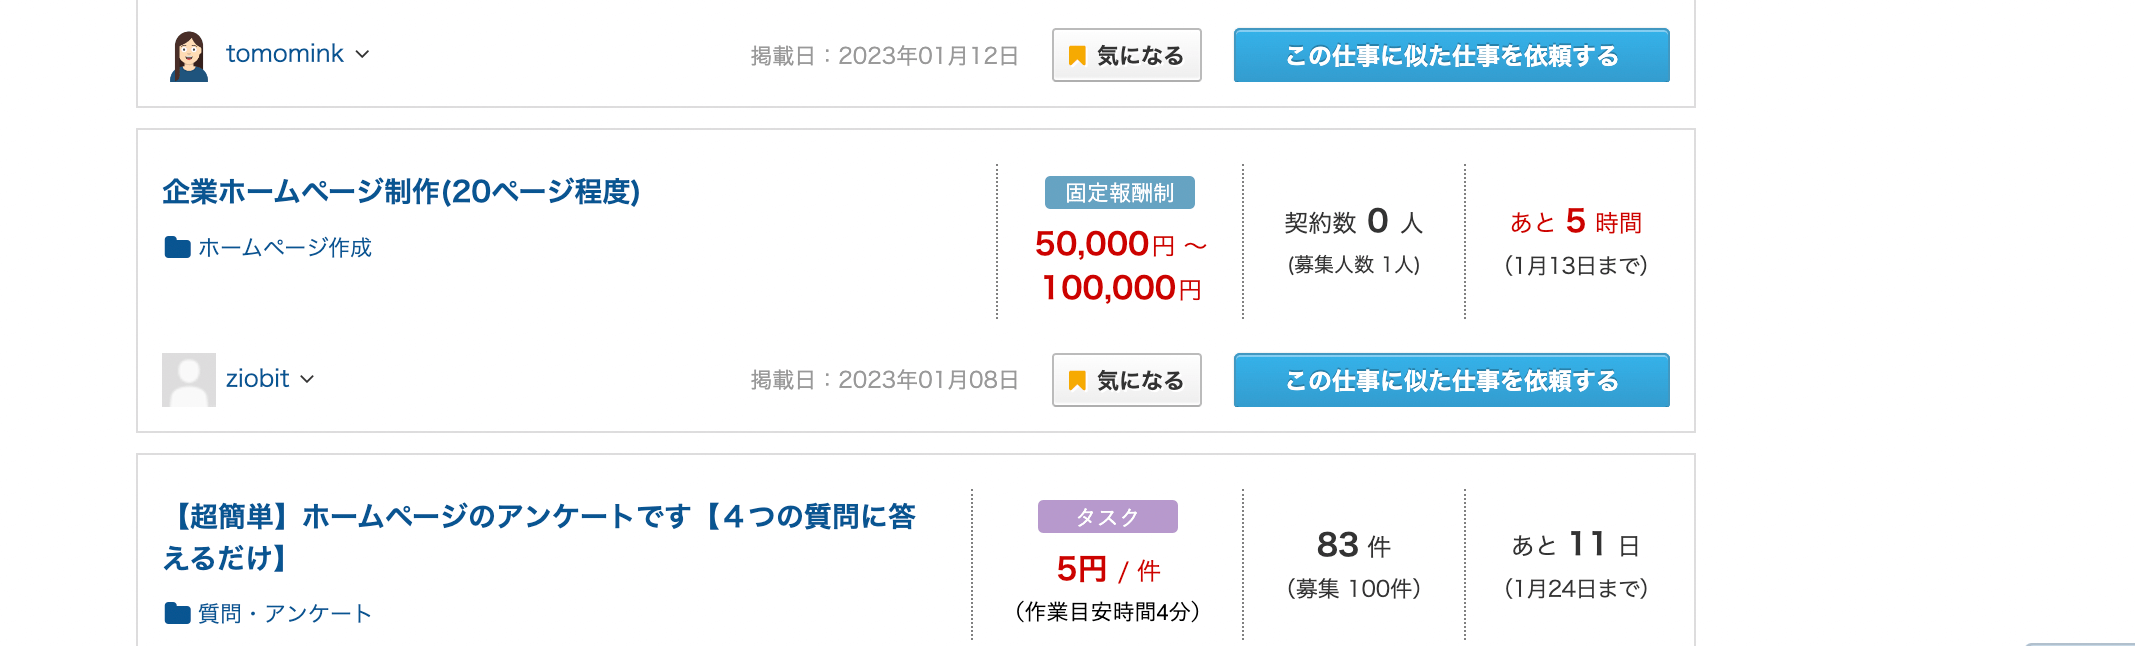Expand the ziobit user dropdown chevron

pyautogui.click(x=307, y=379)
